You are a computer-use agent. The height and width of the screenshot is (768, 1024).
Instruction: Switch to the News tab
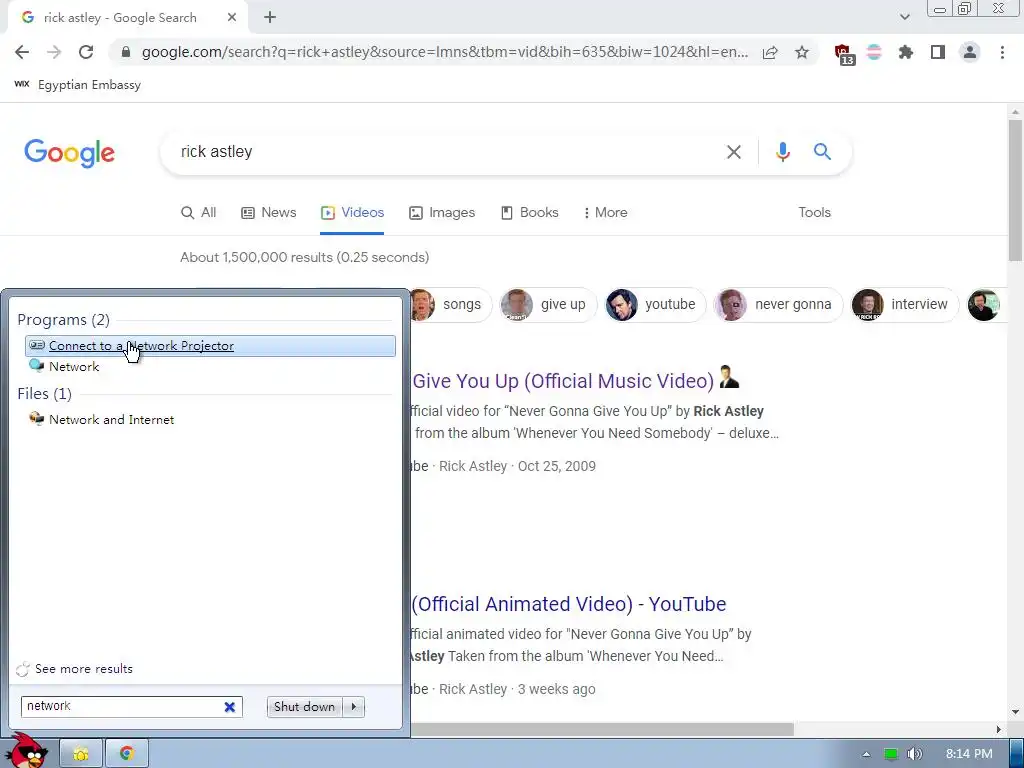click(268, 213)
